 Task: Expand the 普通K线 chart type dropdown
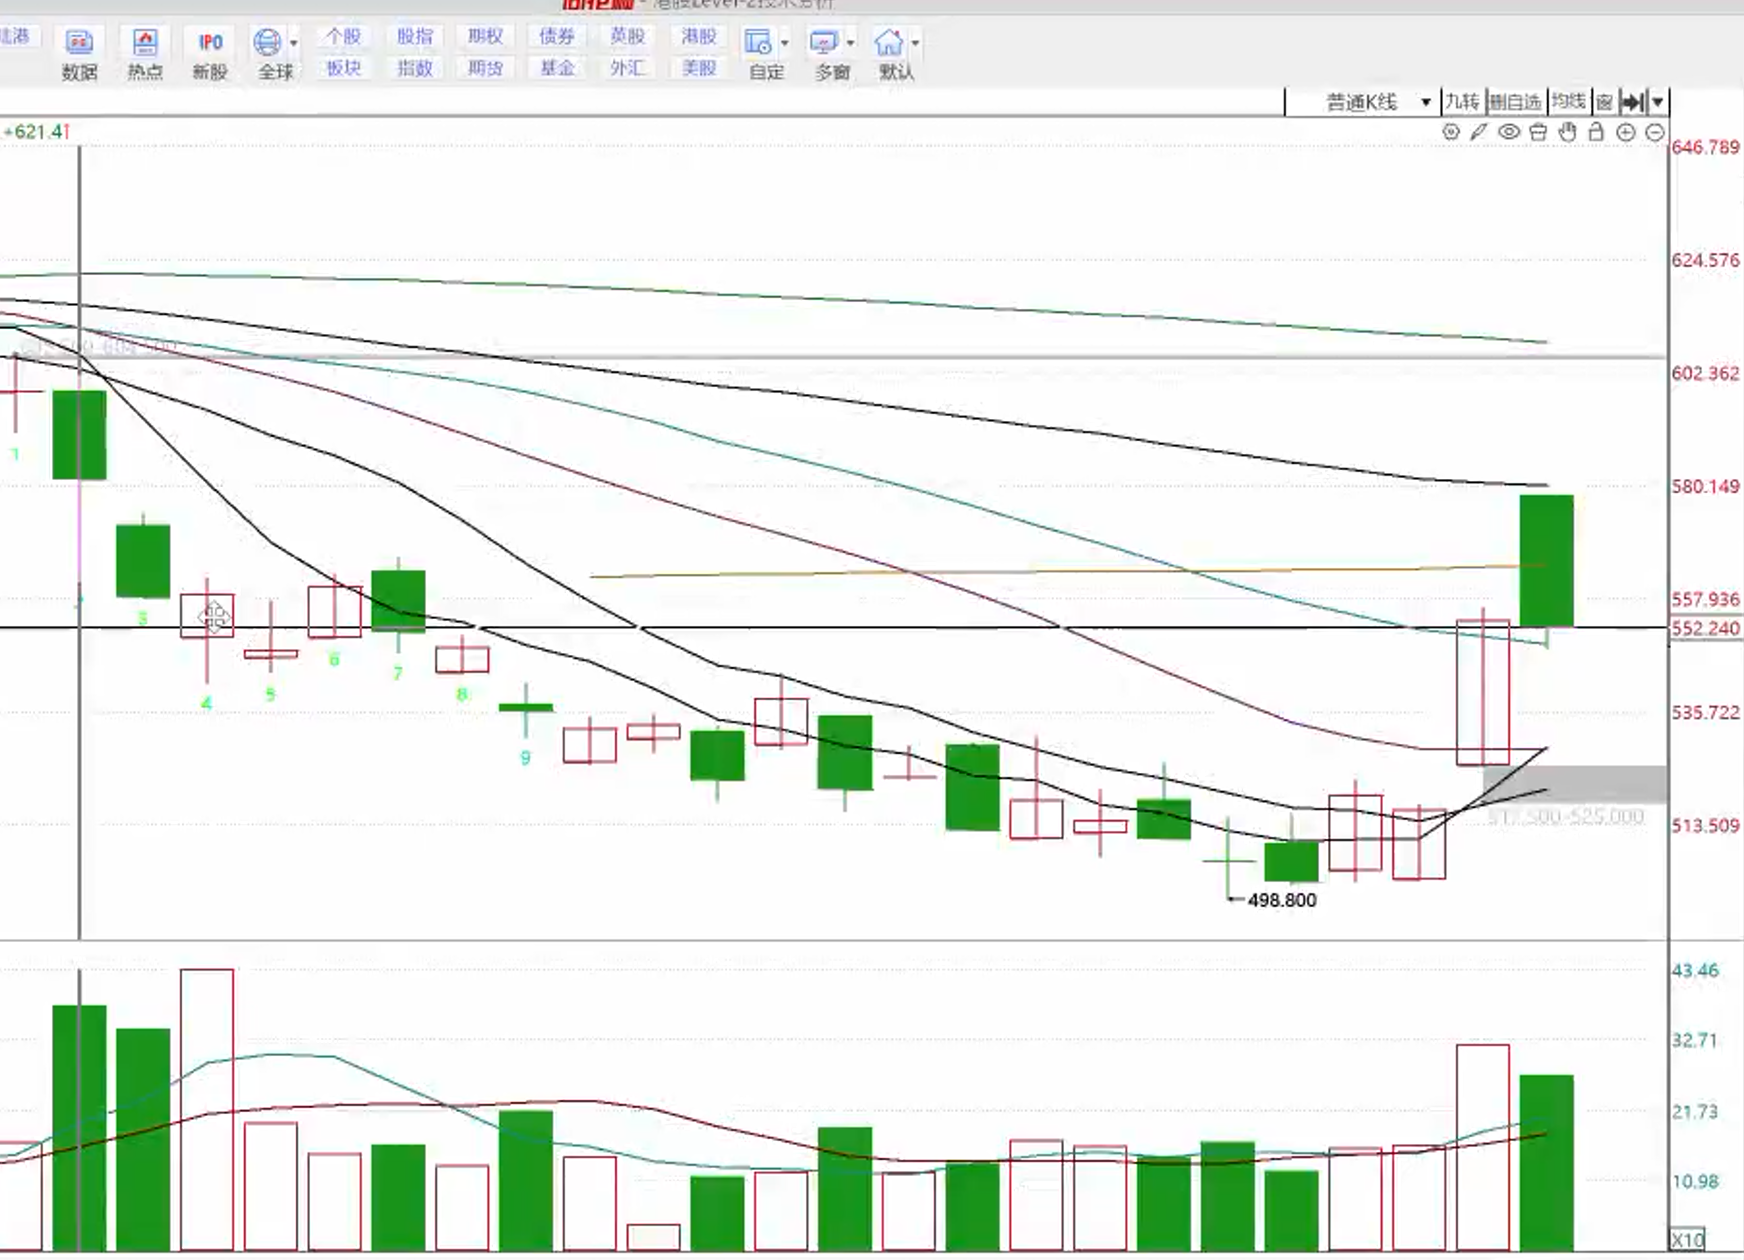tap(1425, 102)
